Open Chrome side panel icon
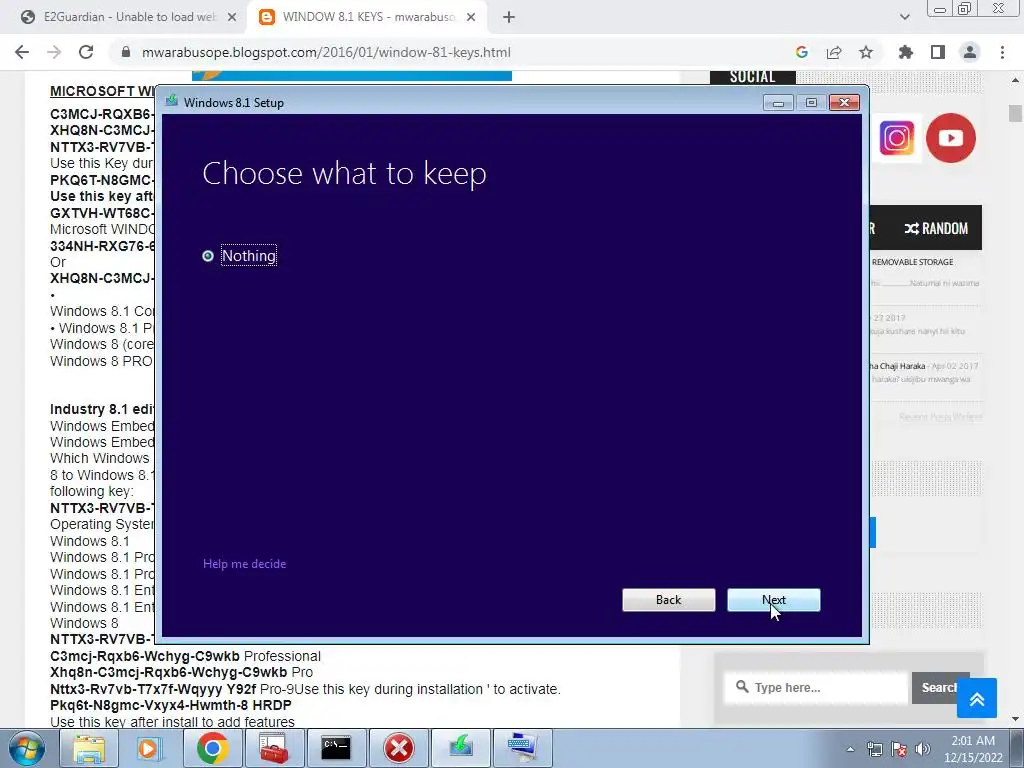The width and height of the screenshot is (1024, 768). pos(938,52)
